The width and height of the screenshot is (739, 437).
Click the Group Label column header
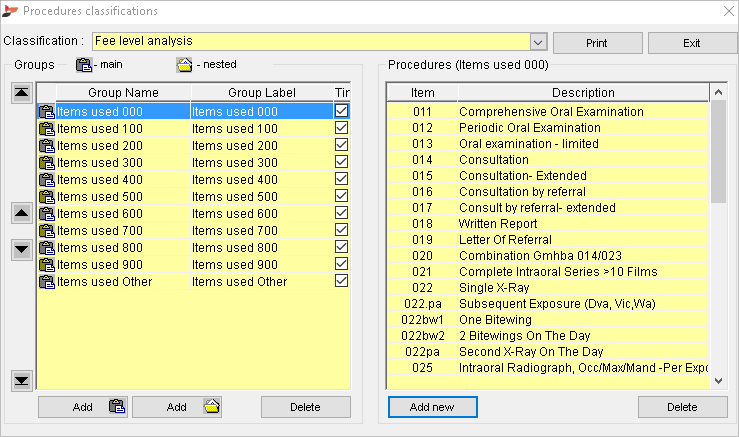(x=262, y=92)
